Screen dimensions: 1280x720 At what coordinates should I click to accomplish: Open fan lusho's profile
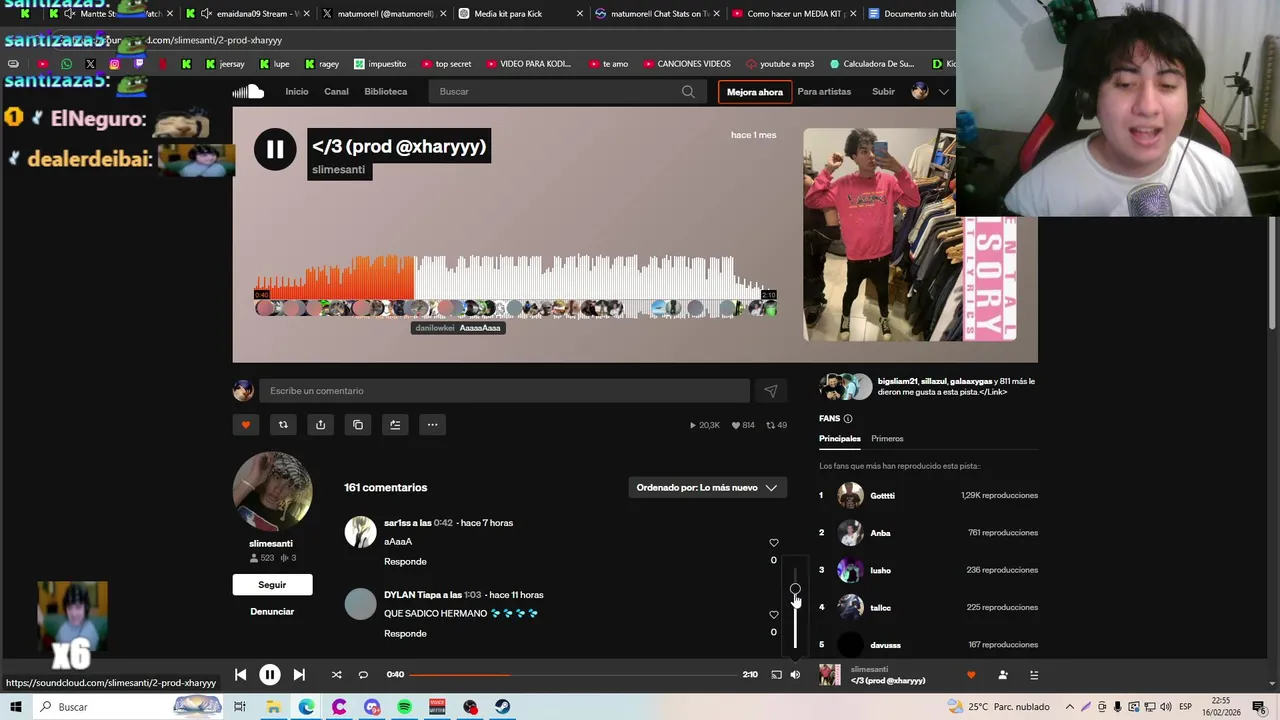[880, 571]
